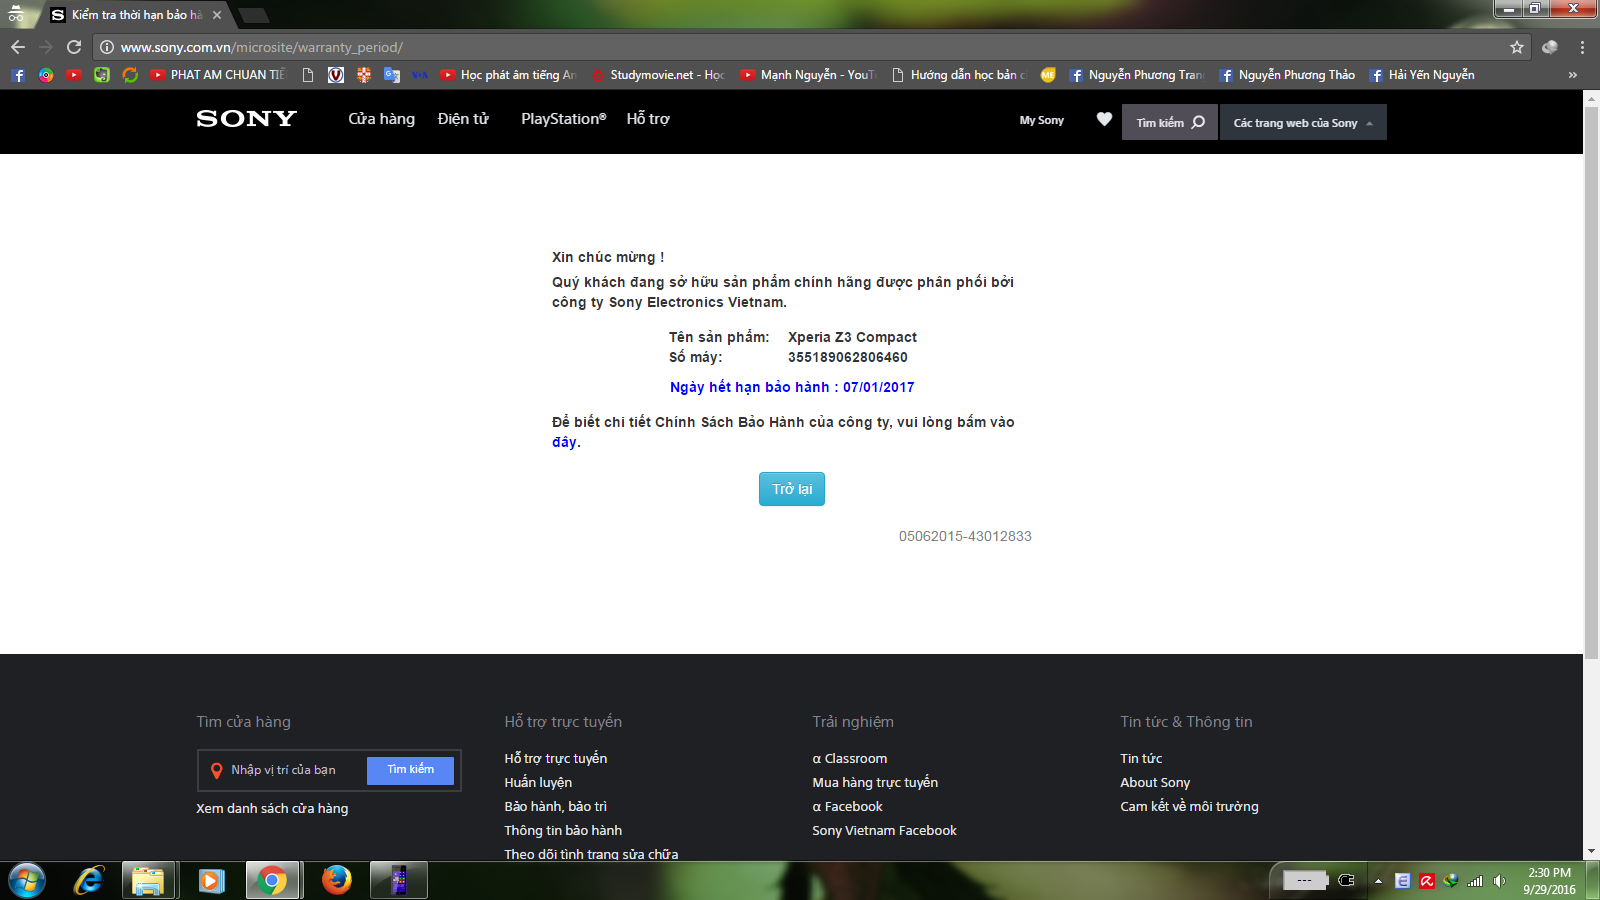Open the Điện tử menu
Image resolution: width=1600 pixels, height=900 pixels.
click(x=463, y=119)
